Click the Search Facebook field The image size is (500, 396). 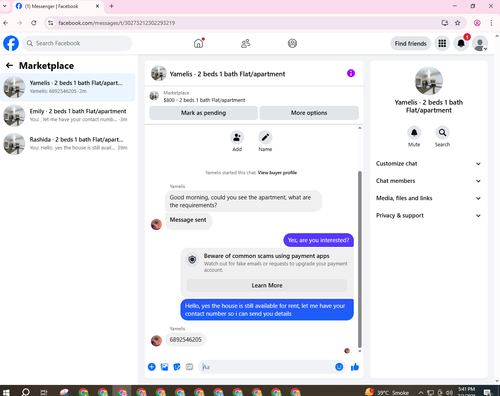(77, 43)
